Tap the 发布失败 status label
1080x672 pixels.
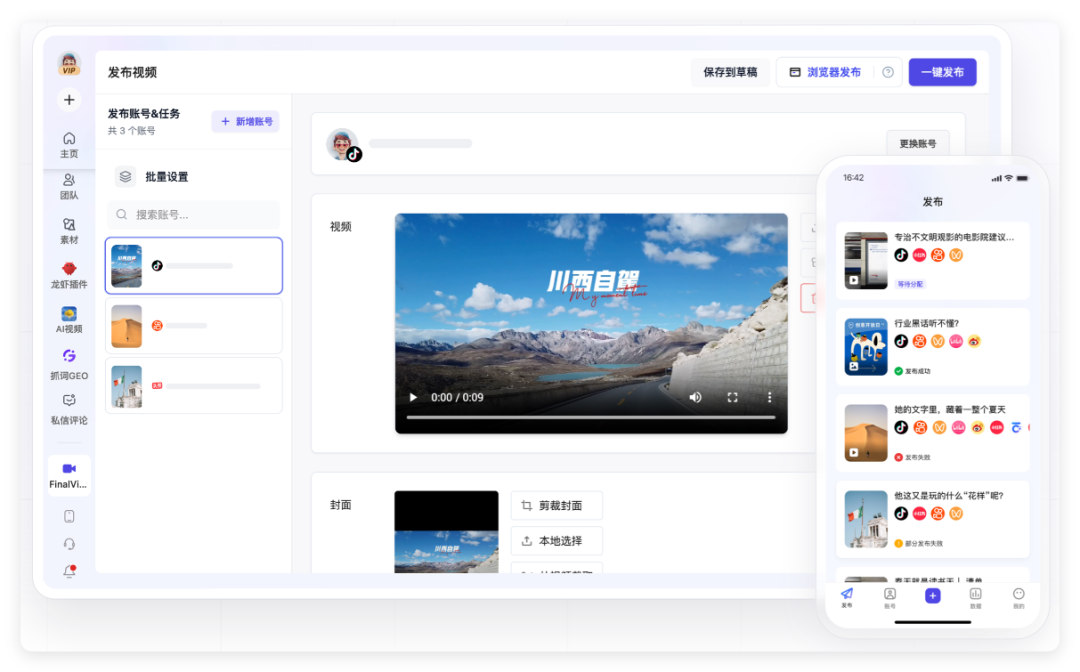coord(913,457)
